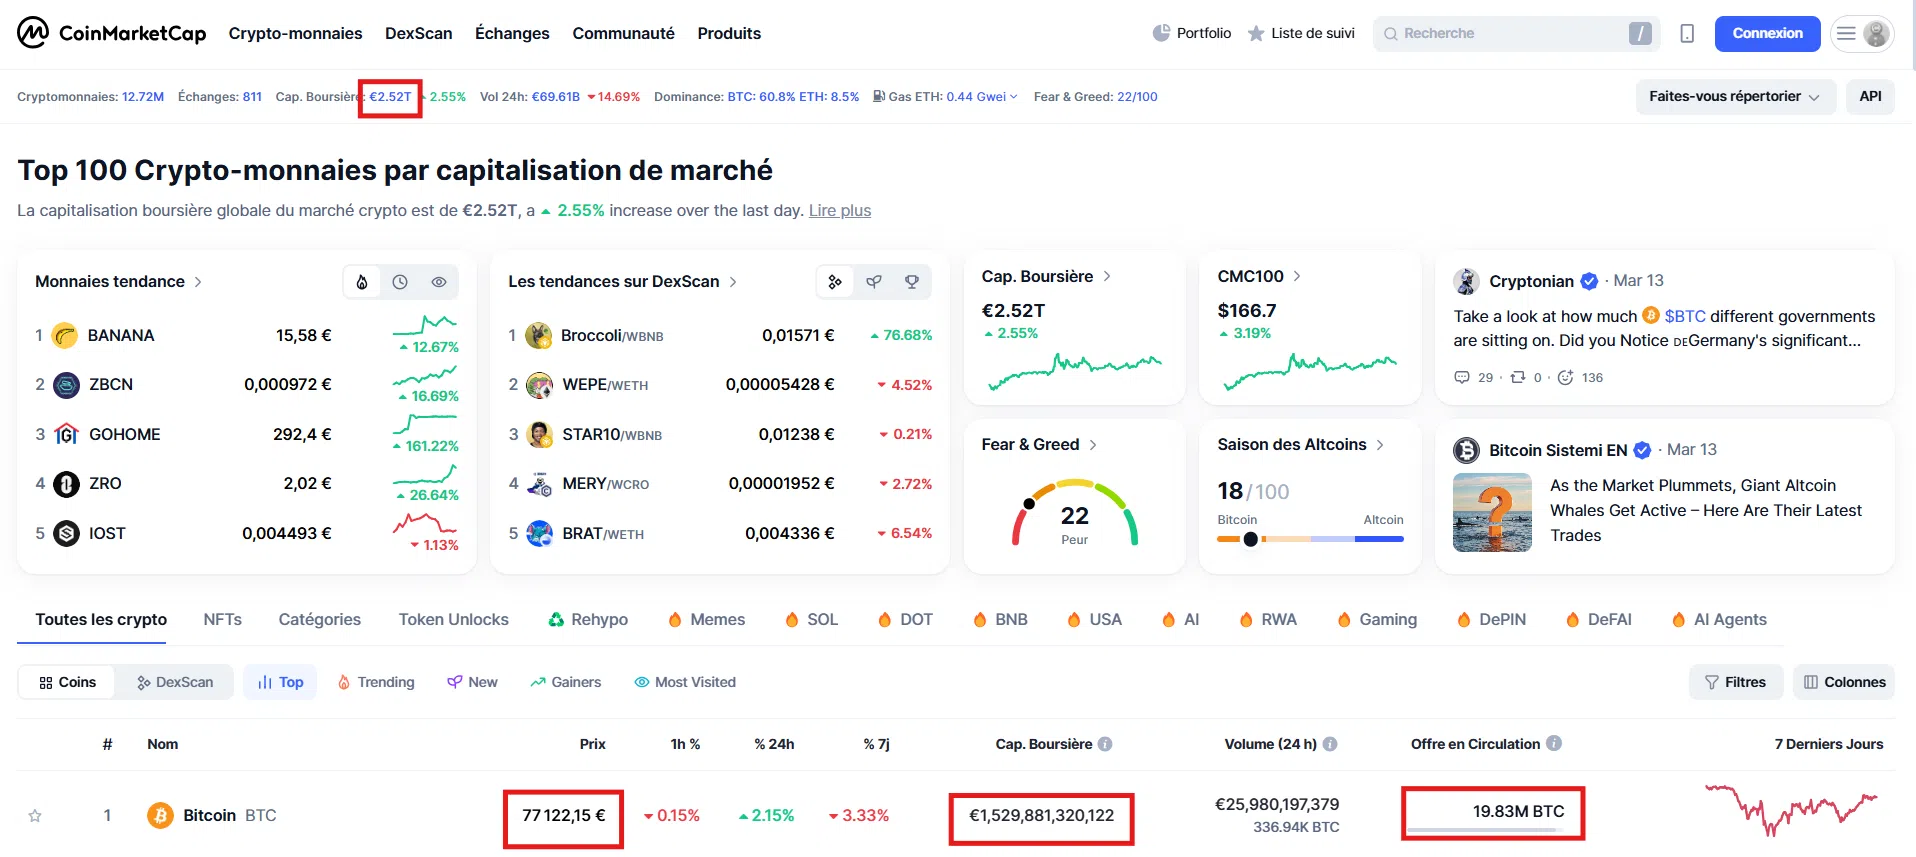The height and width of the screenshot is (857, 1916).
Task: Select DexScan trophy icon filter
Action: tap(912, 282)
